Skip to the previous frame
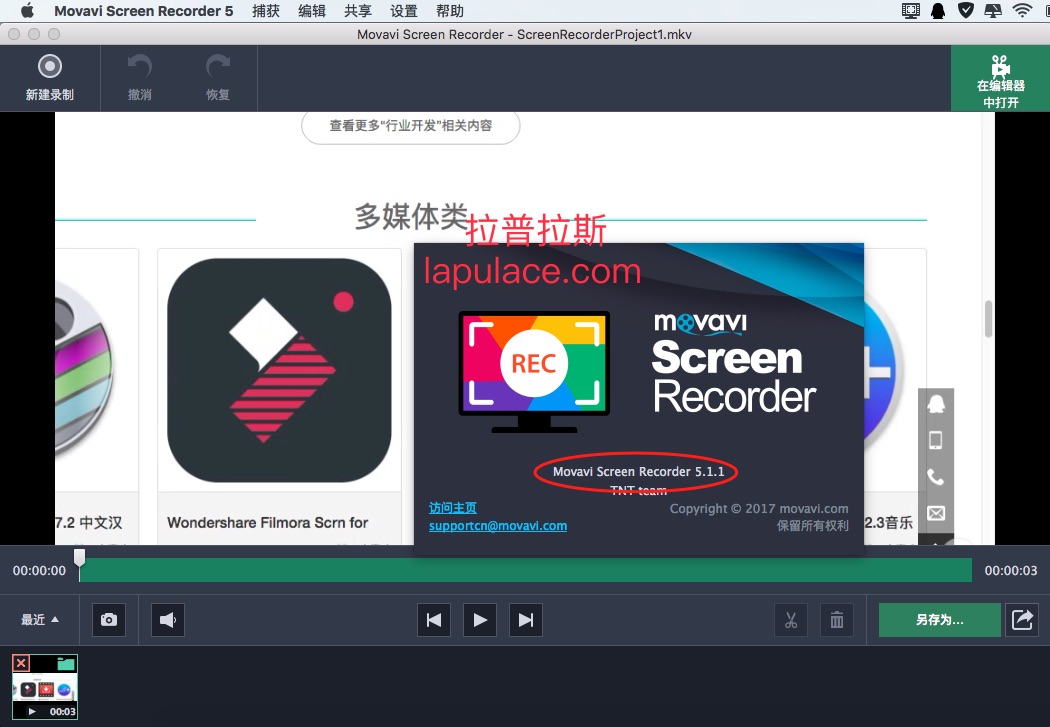 point(434,620)
